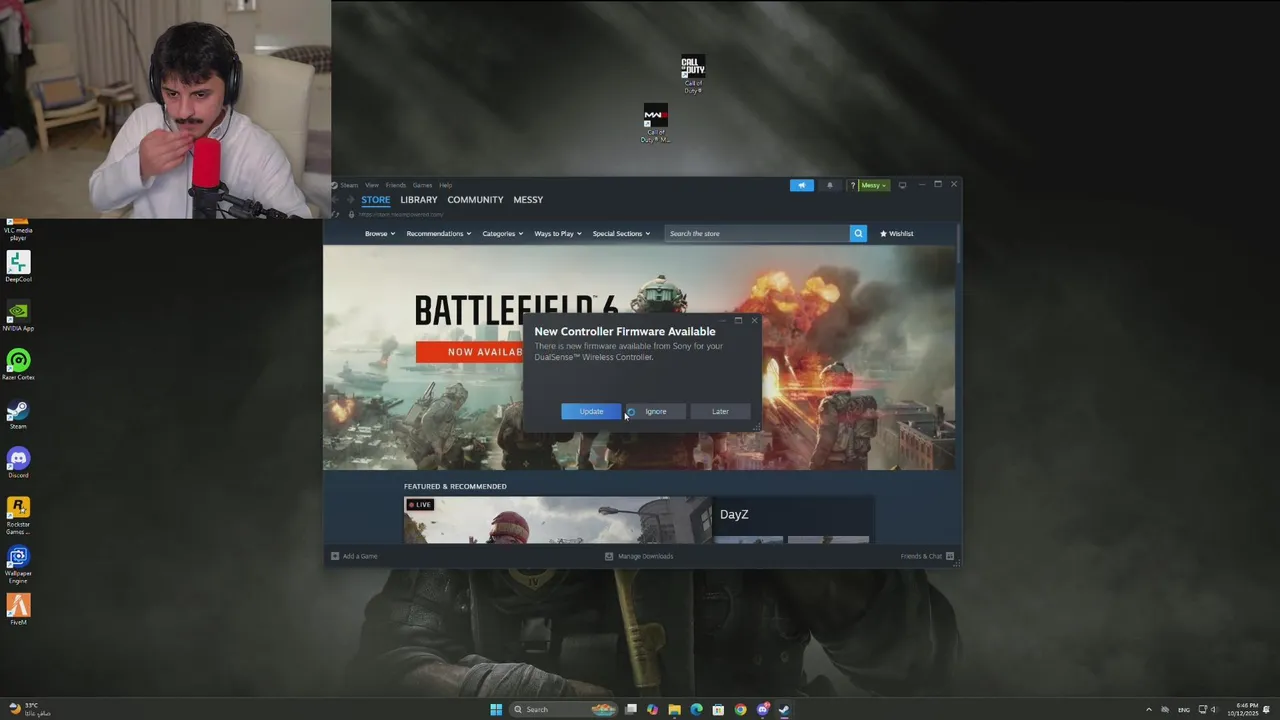Screen dimensions: 1280x720
Task: Open the View menu
Action: point(372,185)
